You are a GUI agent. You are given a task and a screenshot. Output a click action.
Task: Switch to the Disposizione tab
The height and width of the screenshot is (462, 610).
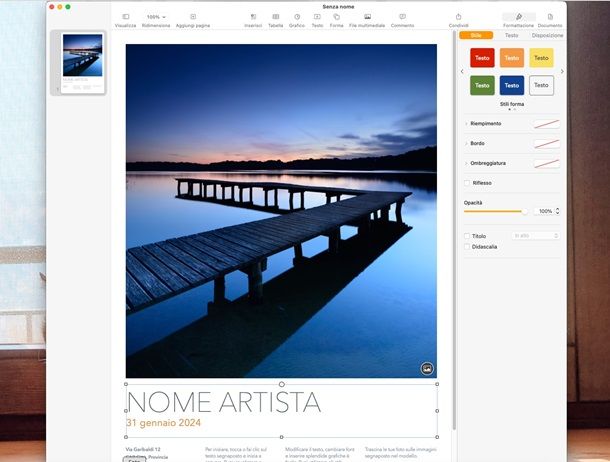[x=547, y=35]
